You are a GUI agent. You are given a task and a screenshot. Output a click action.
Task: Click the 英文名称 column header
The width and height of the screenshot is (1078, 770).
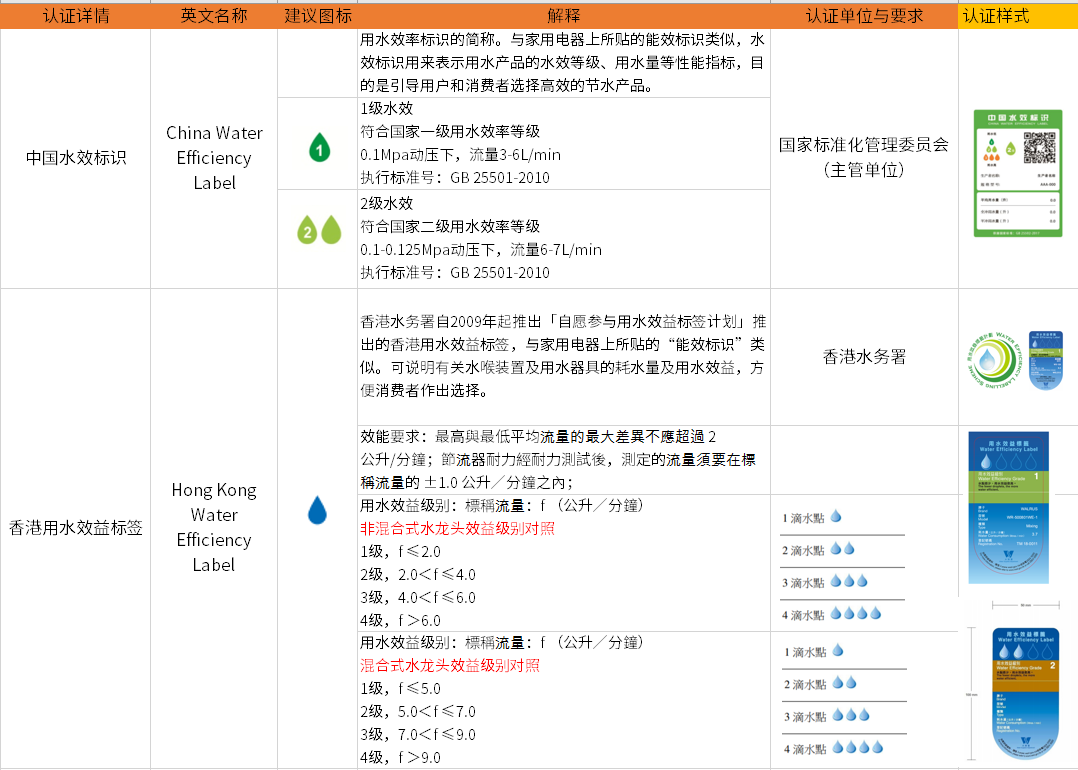click(x=214, y=15)
